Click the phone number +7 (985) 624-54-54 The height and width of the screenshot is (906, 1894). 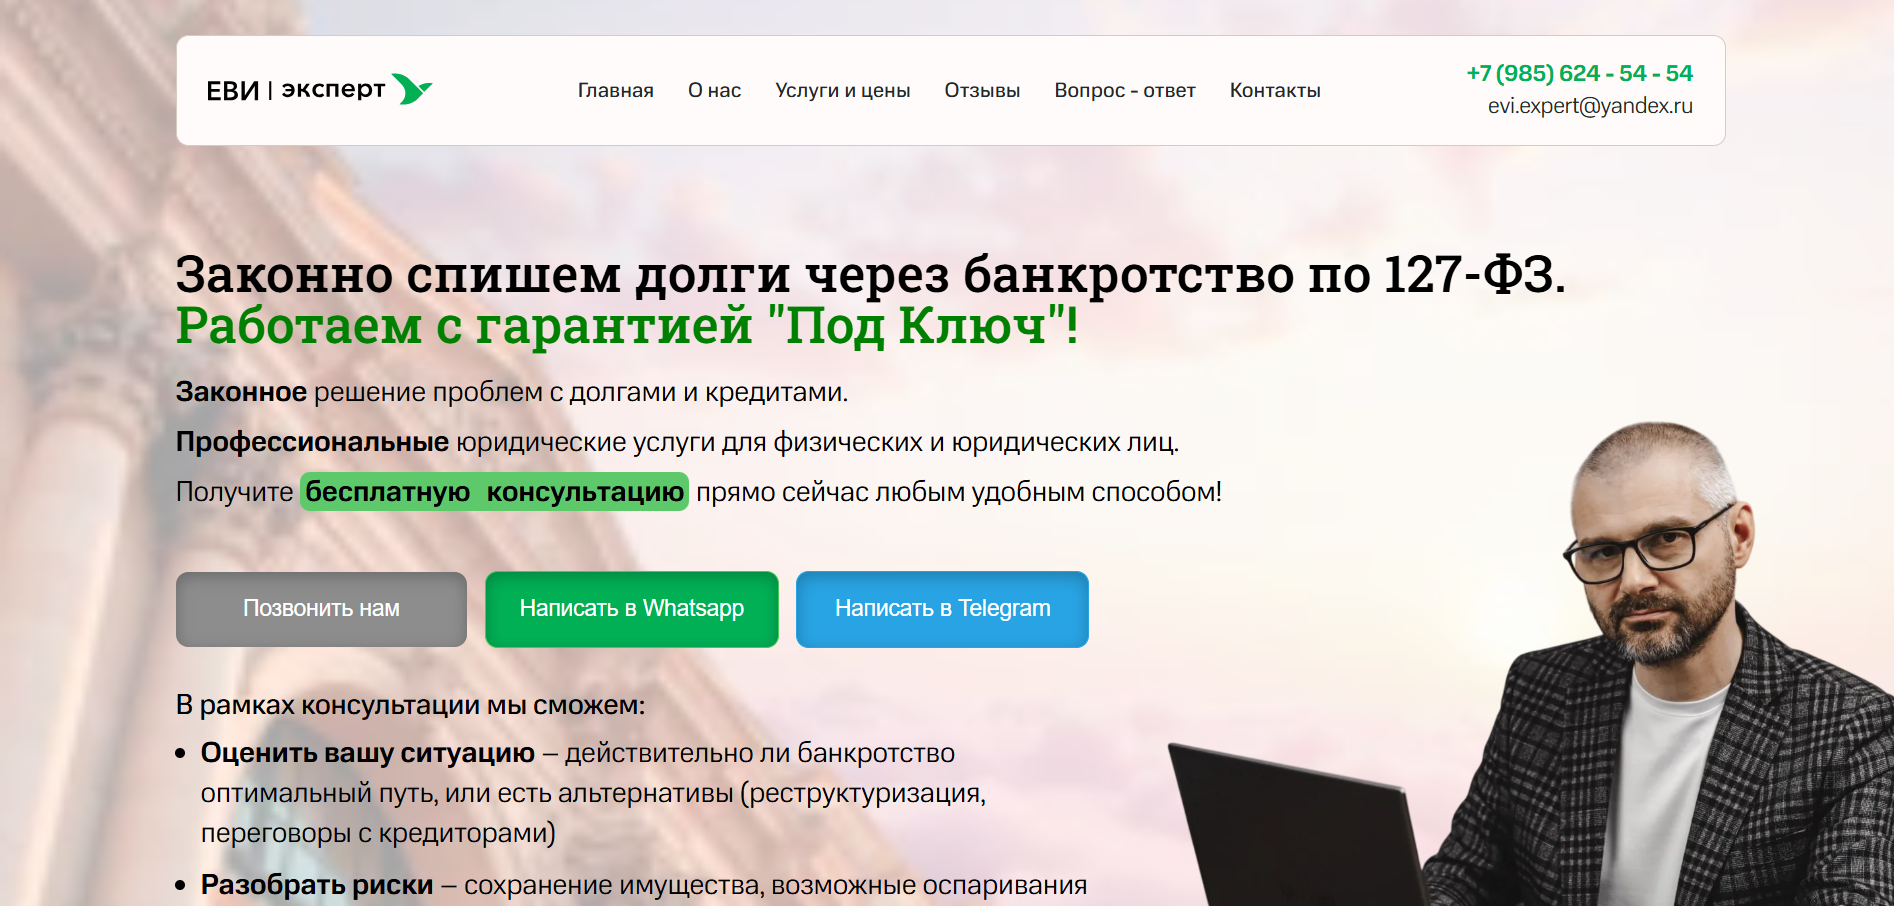pyautogui.click(x=1579, y=73)
